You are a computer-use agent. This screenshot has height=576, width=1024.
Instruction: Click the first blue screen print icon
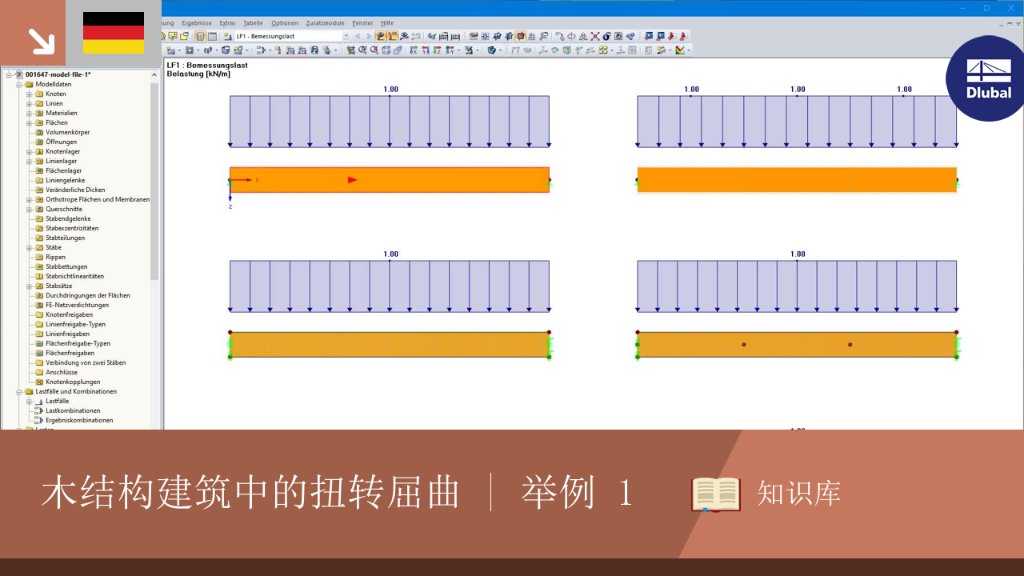[648, 37]
